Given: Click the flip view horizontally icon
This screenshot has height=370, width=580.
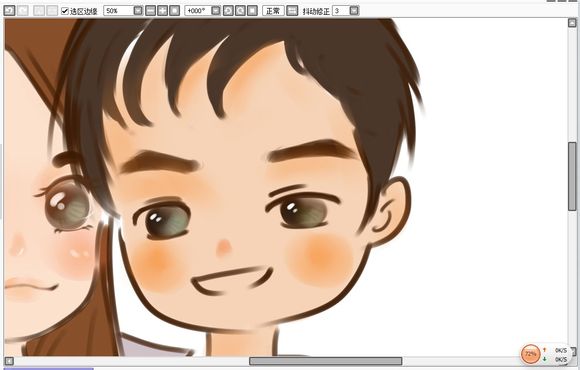Looking at the screenshot, I should (292, 11).
